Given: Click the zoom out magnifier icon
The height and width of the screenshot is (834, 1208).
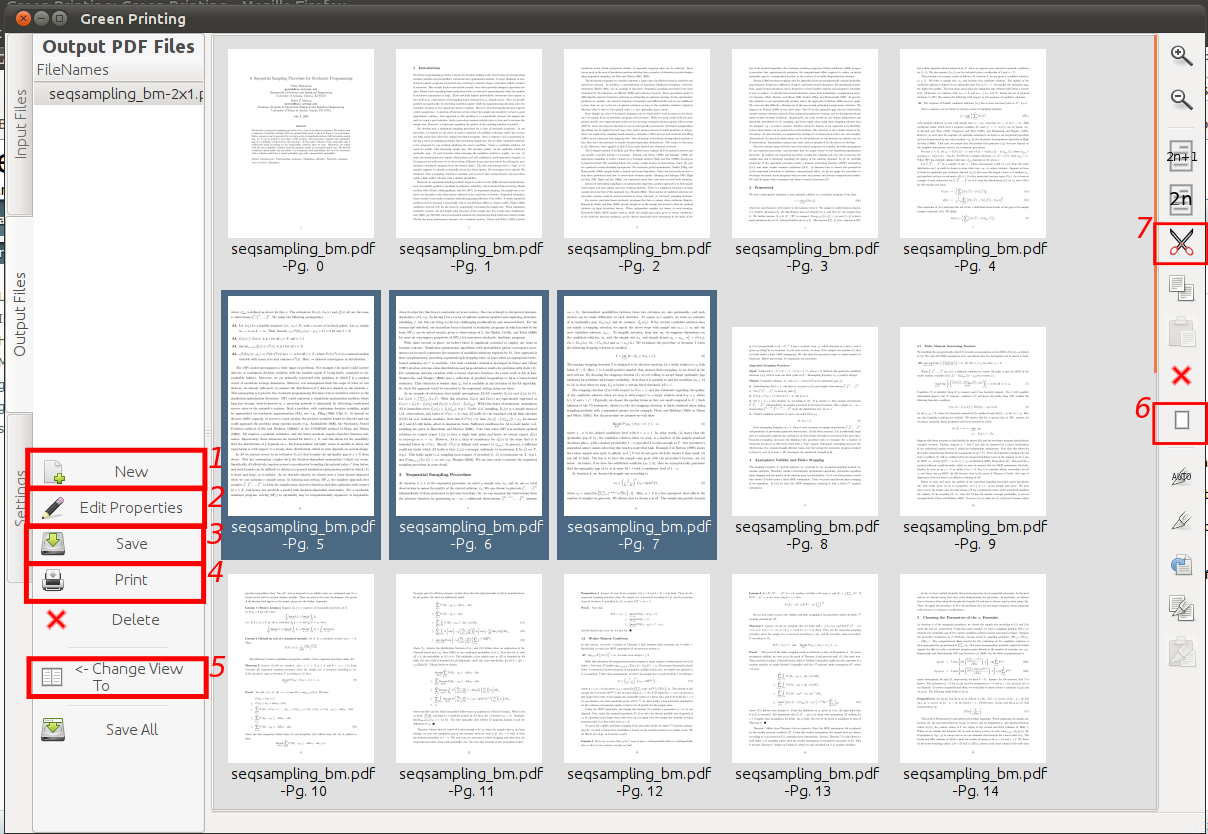Looking at the screenshot, I should click(x=1182, y=99).
